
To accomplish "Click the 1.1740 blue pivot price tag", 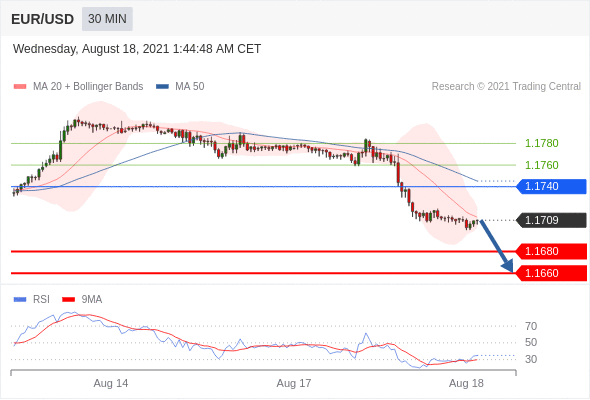I will [551, 186].
